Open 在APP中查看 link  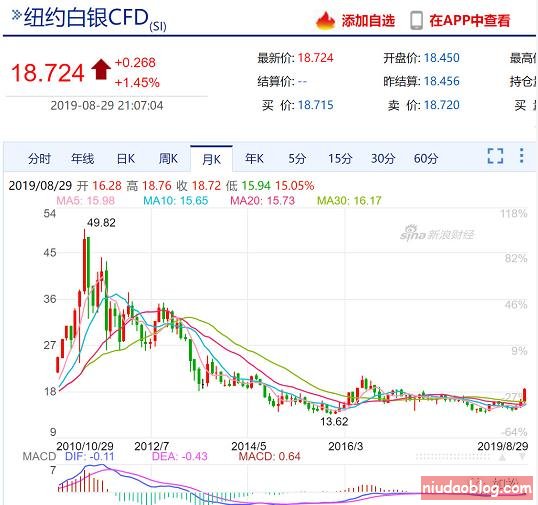pos(470,21)
